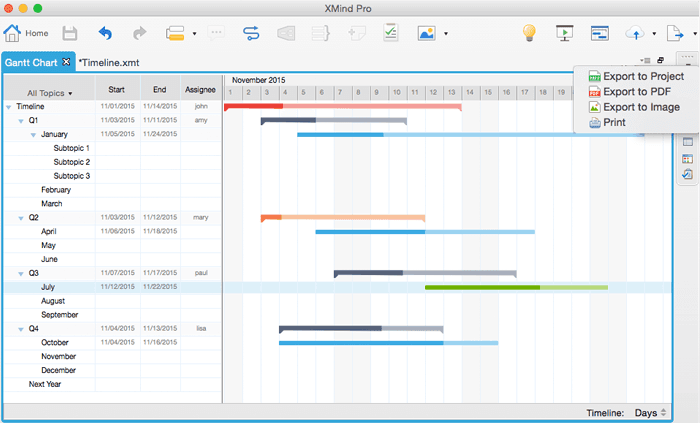The image size is (700, 423).
Task: Select the Subtopic 2 row
Action: (113, 162)
